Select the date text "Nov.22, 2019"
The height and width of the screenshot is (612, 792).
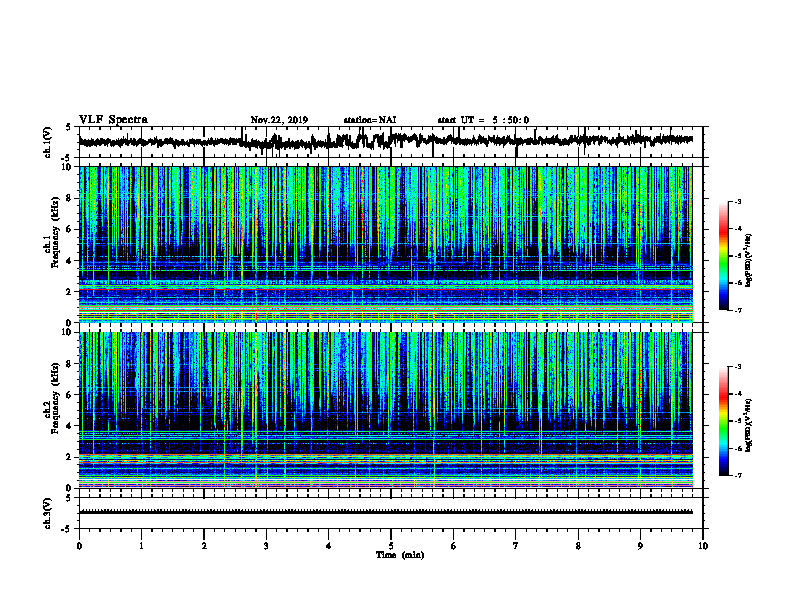279,120
